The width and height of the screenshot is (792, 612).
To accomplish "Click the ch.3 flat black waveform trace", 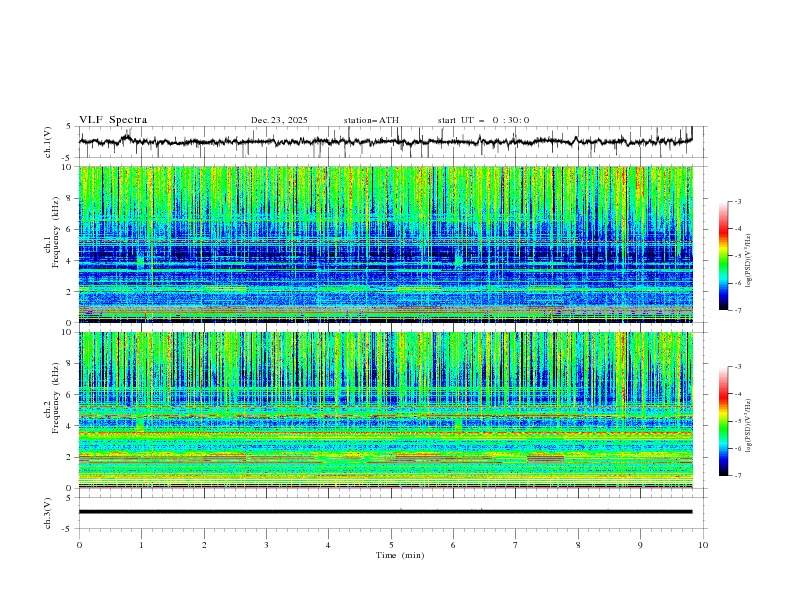I will pyautogui.click(x=385, y=512).
